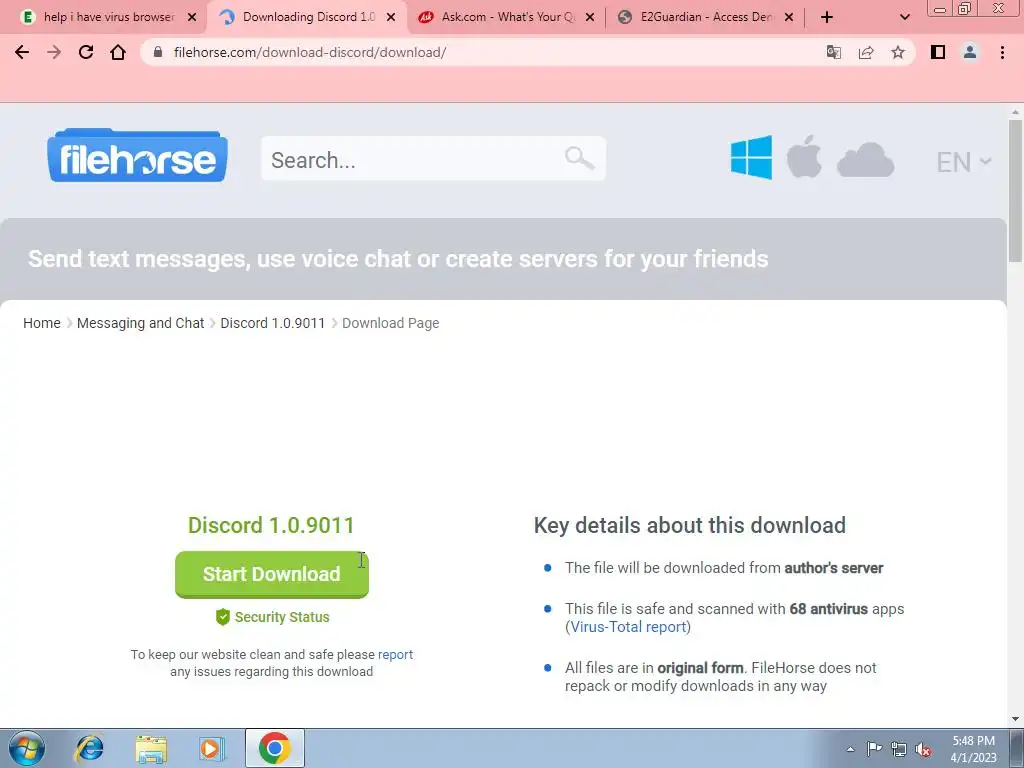Reload the current page

(x=86, y=52)
